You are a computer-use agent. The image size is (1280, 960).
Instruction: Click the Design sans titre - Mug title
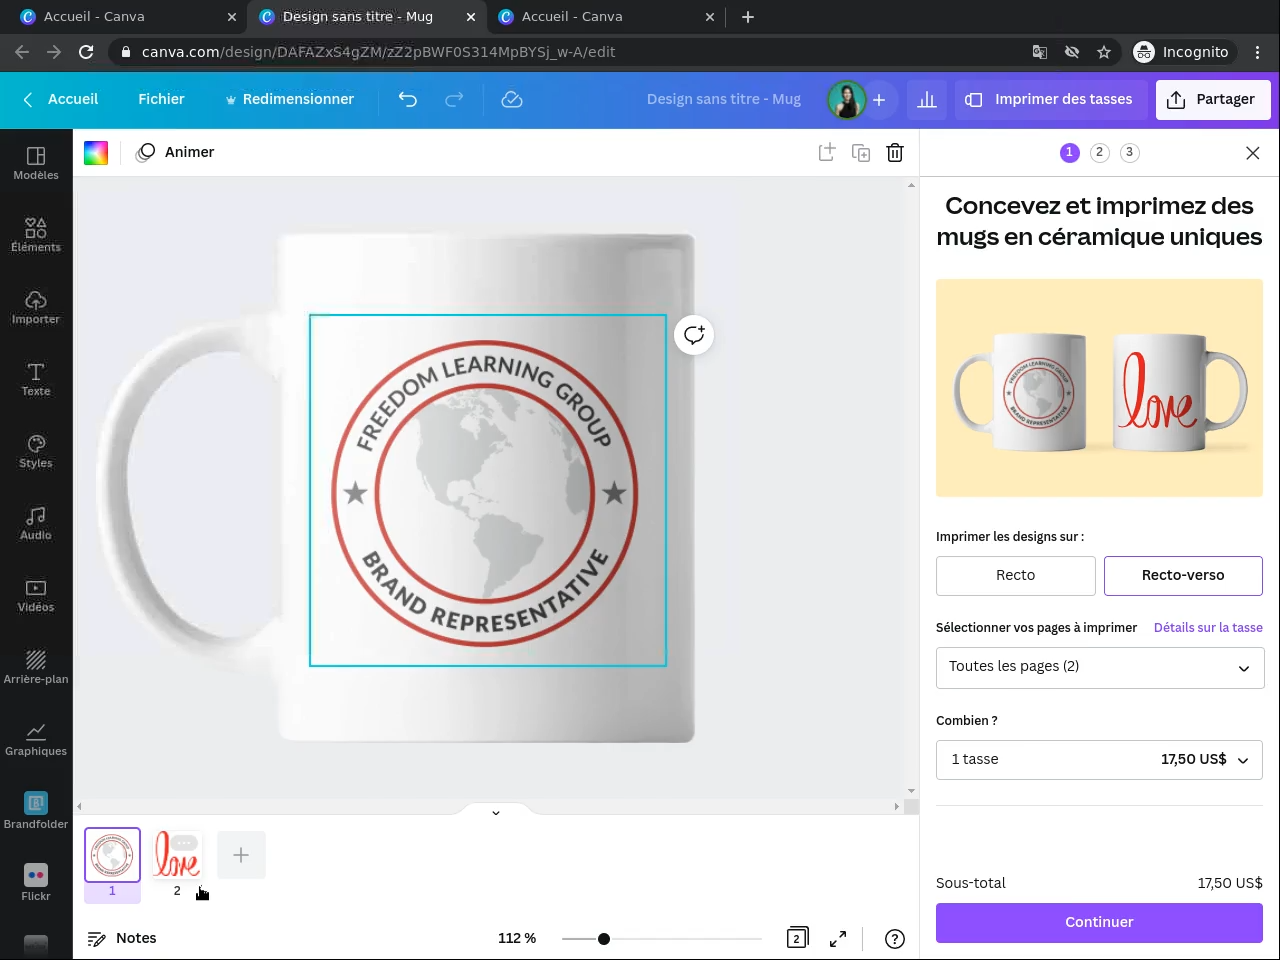tap(724, 99)
